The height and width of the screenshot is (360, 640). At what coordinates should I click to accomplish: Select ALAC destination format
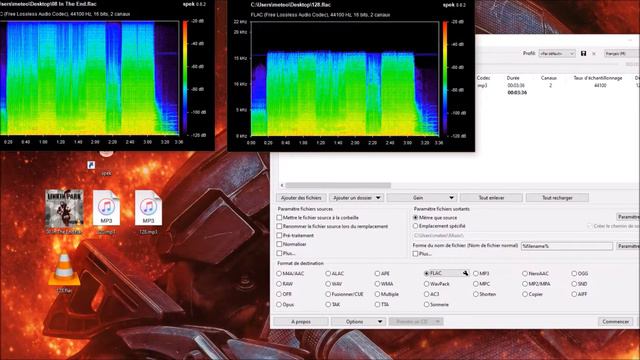tap(328, 273)
